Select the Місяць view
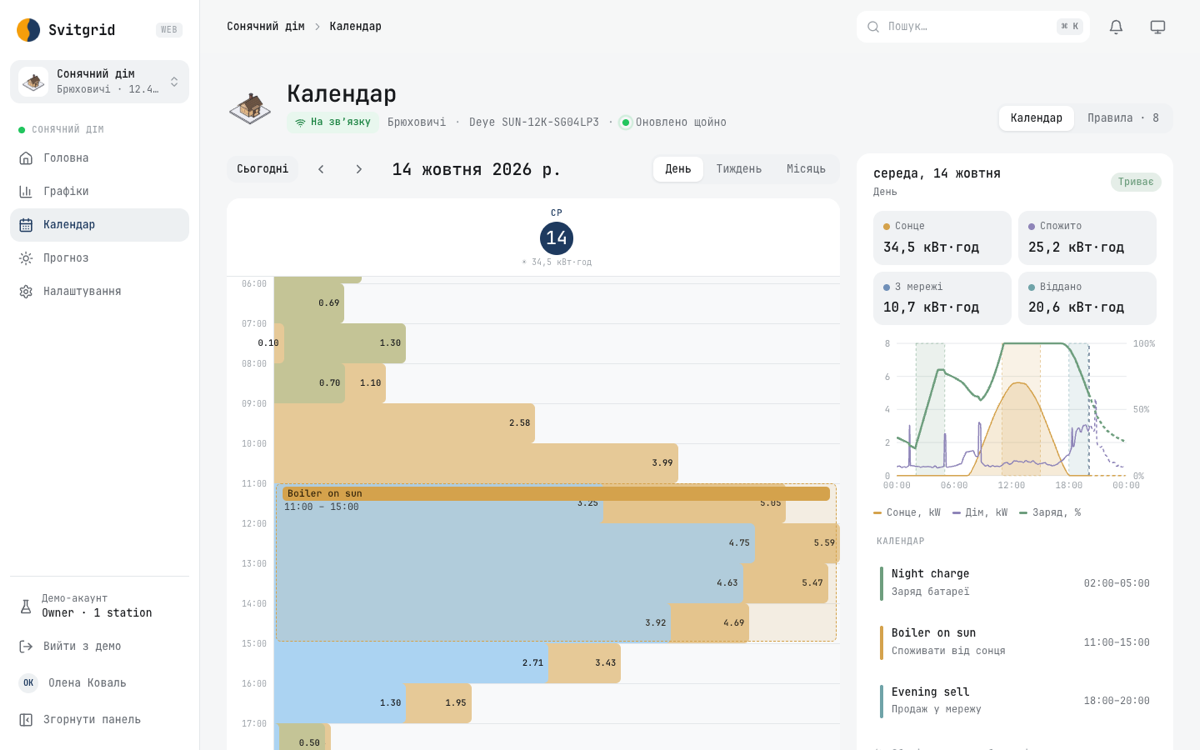 (x=806, y=169)
